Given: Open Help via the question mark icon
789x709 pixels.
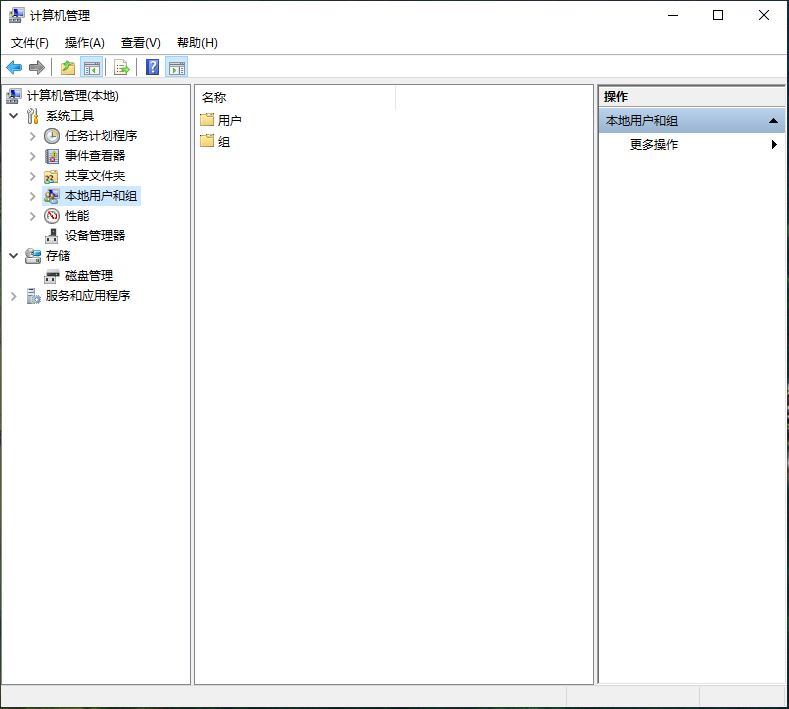Looking at the screenshot, I should (x=153, y=67).
